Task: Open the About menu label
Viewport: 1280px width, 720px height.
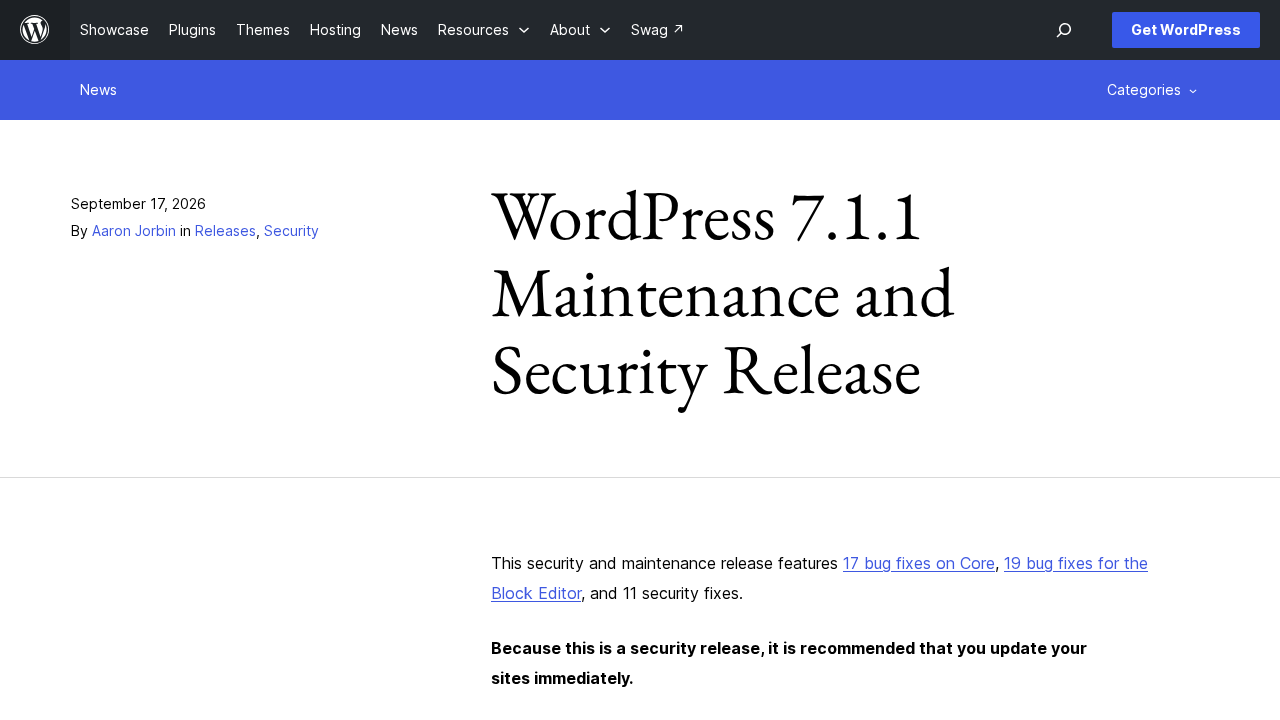Action: coord(570,30)
